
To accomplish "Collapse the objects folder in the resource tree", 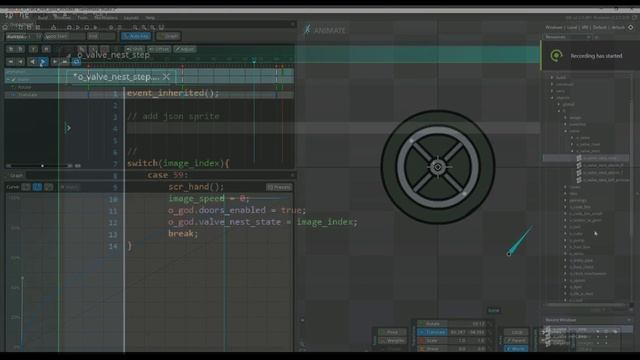I will [552, 98].
